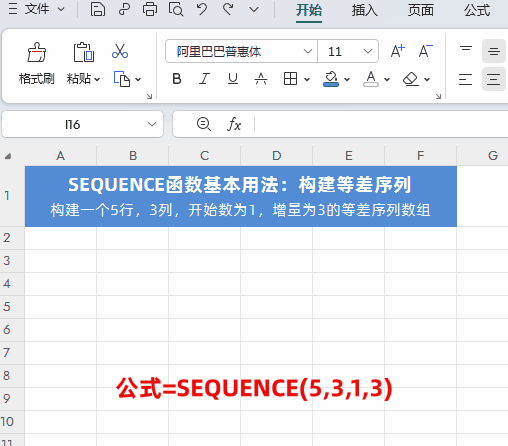Apply font color A swatch
This screenshot has width=508, height=446.
click(371, 79)
